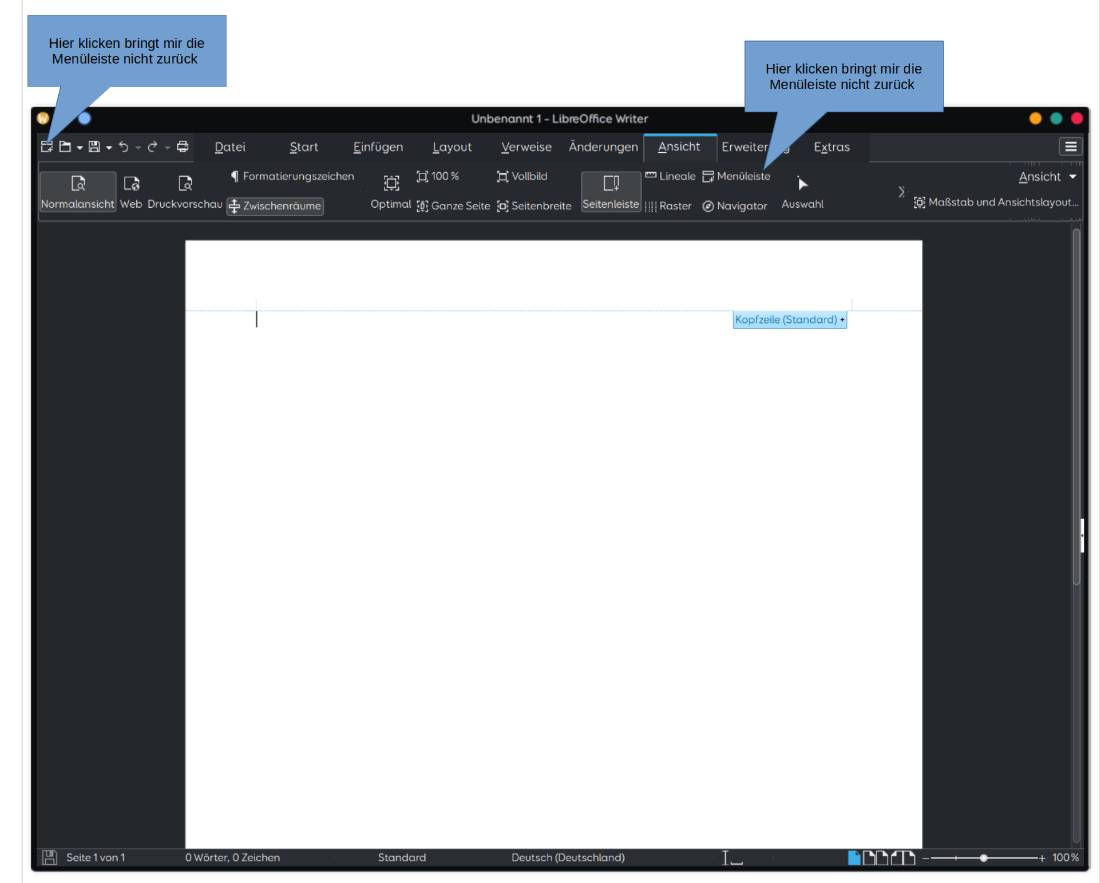Screen dimensions: 1100x883
Task: Open Maßstab und Ansichtslayout dialog
Action: click(x=996, y=203)
